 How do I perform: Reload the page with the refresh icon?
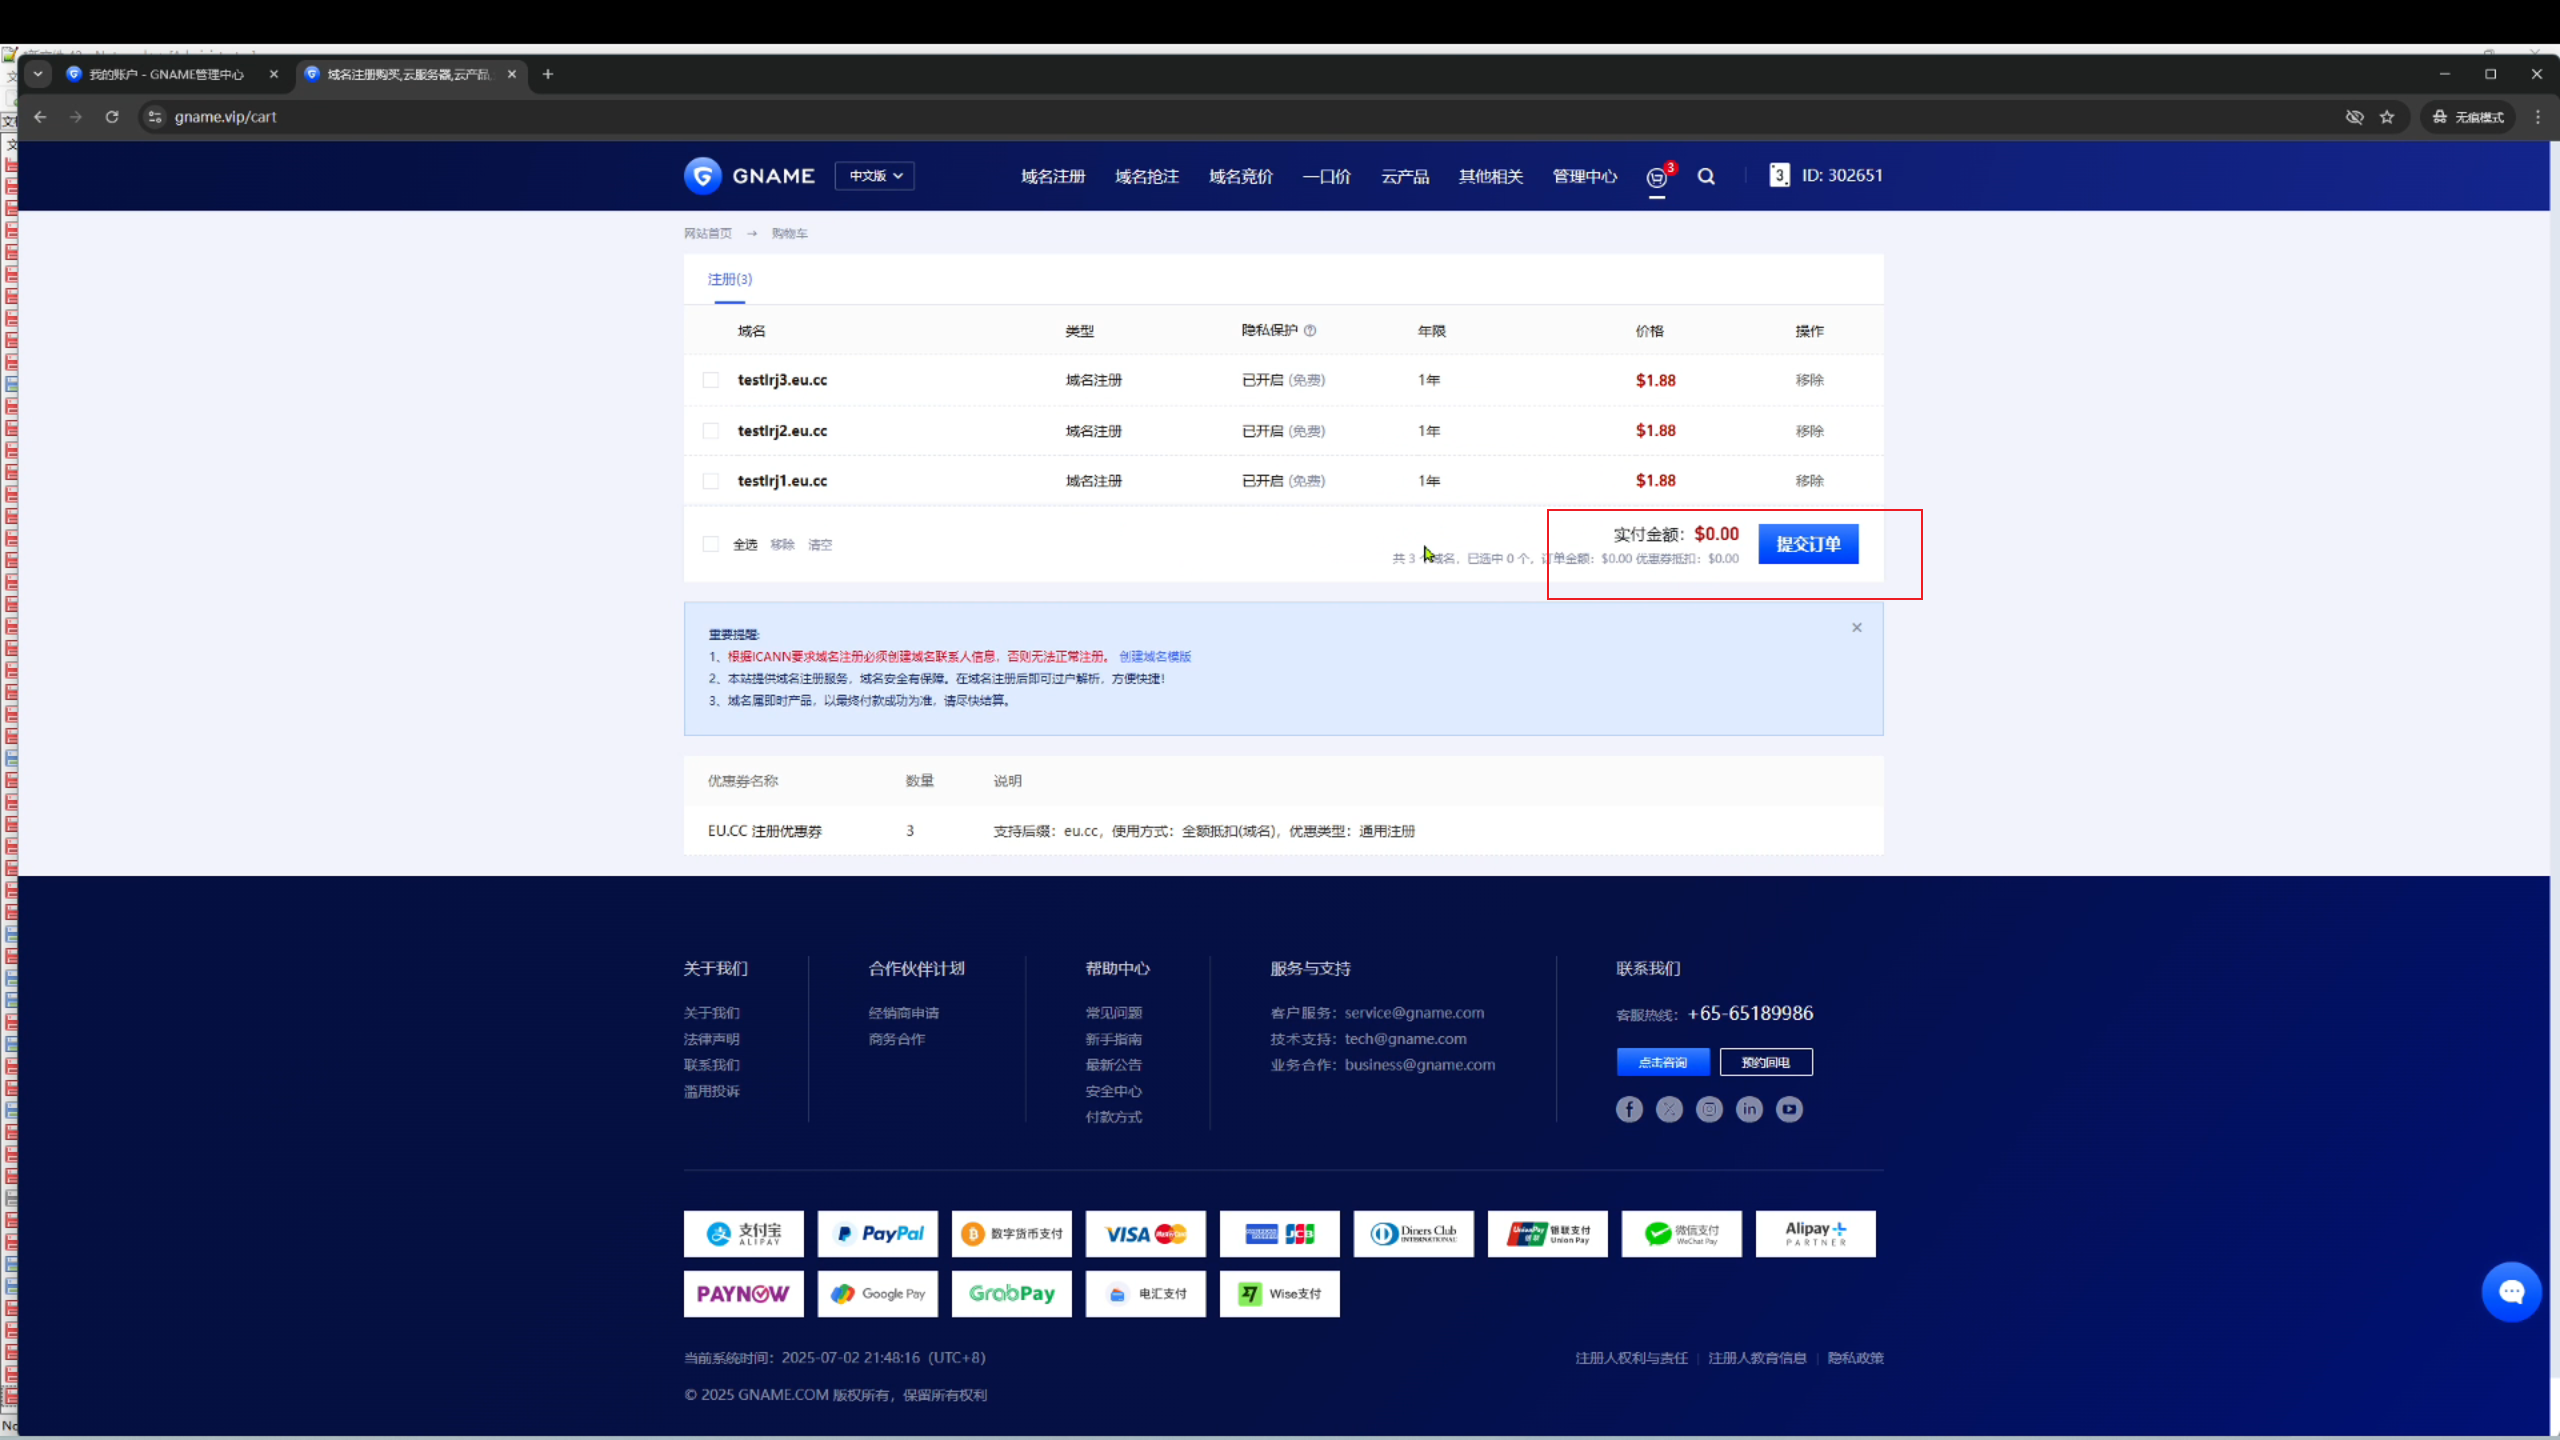(x=112, y=117)
